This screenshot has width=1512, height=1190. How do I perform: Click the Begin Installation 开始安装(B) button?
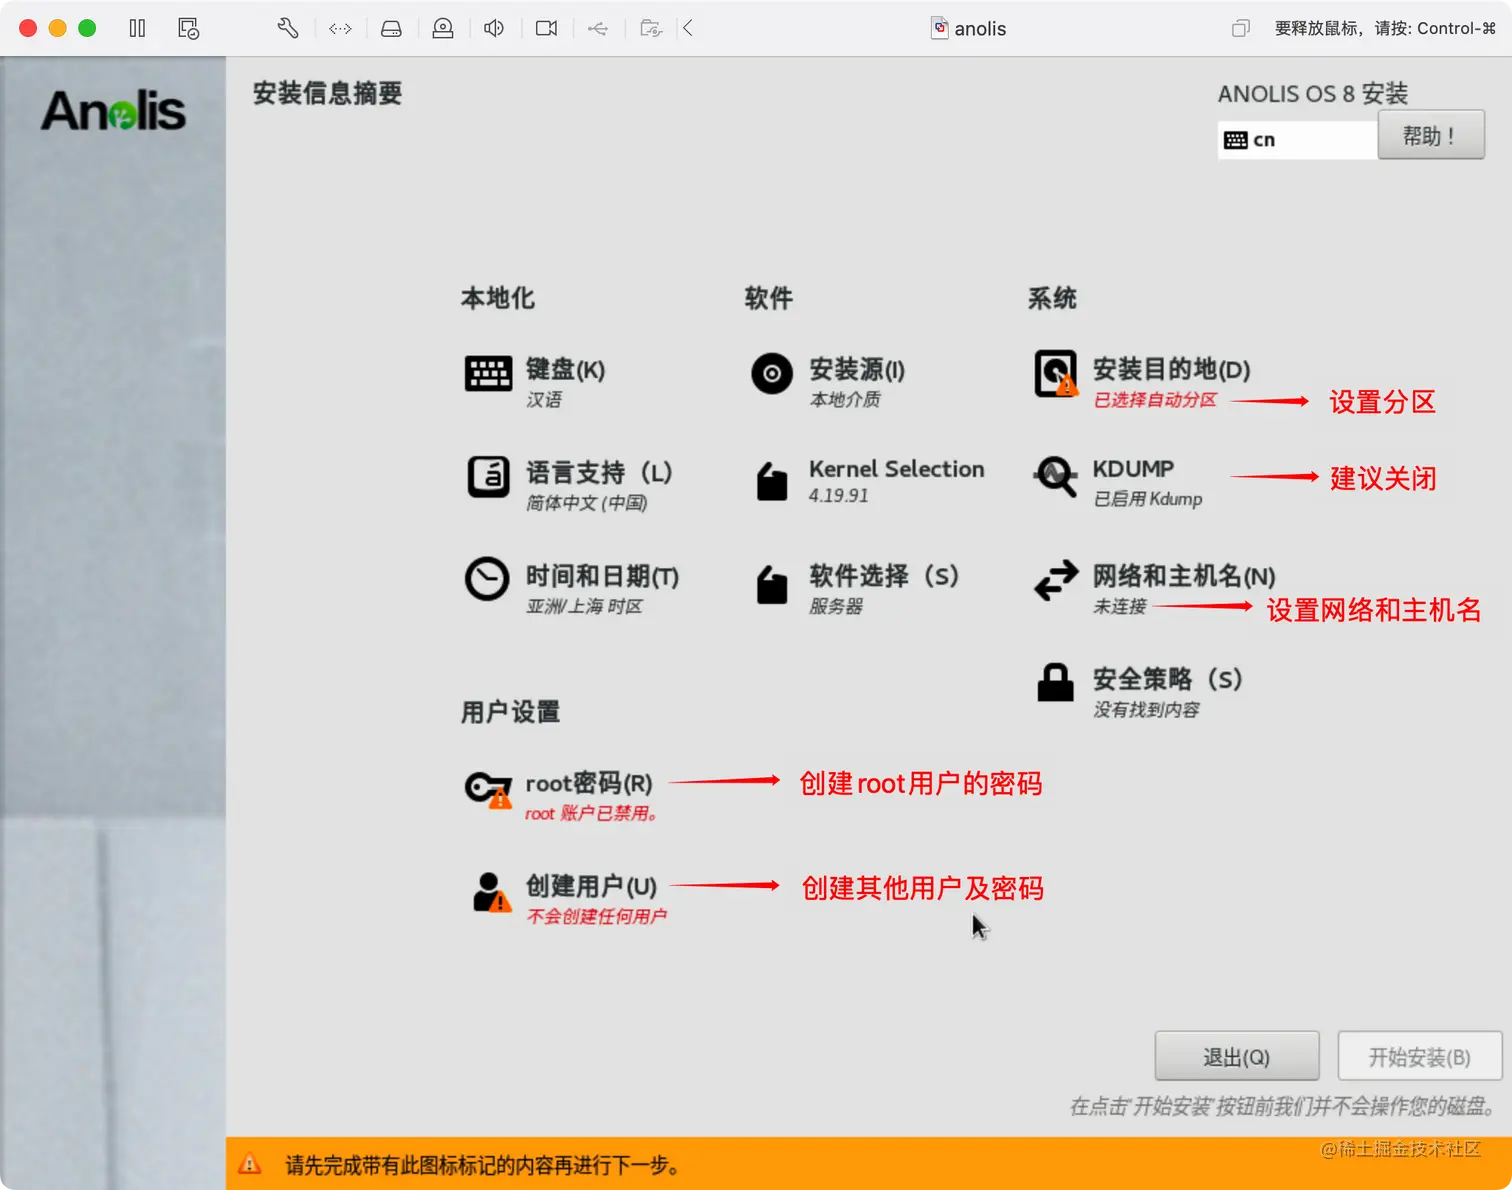click(x=1419, y=1056)
